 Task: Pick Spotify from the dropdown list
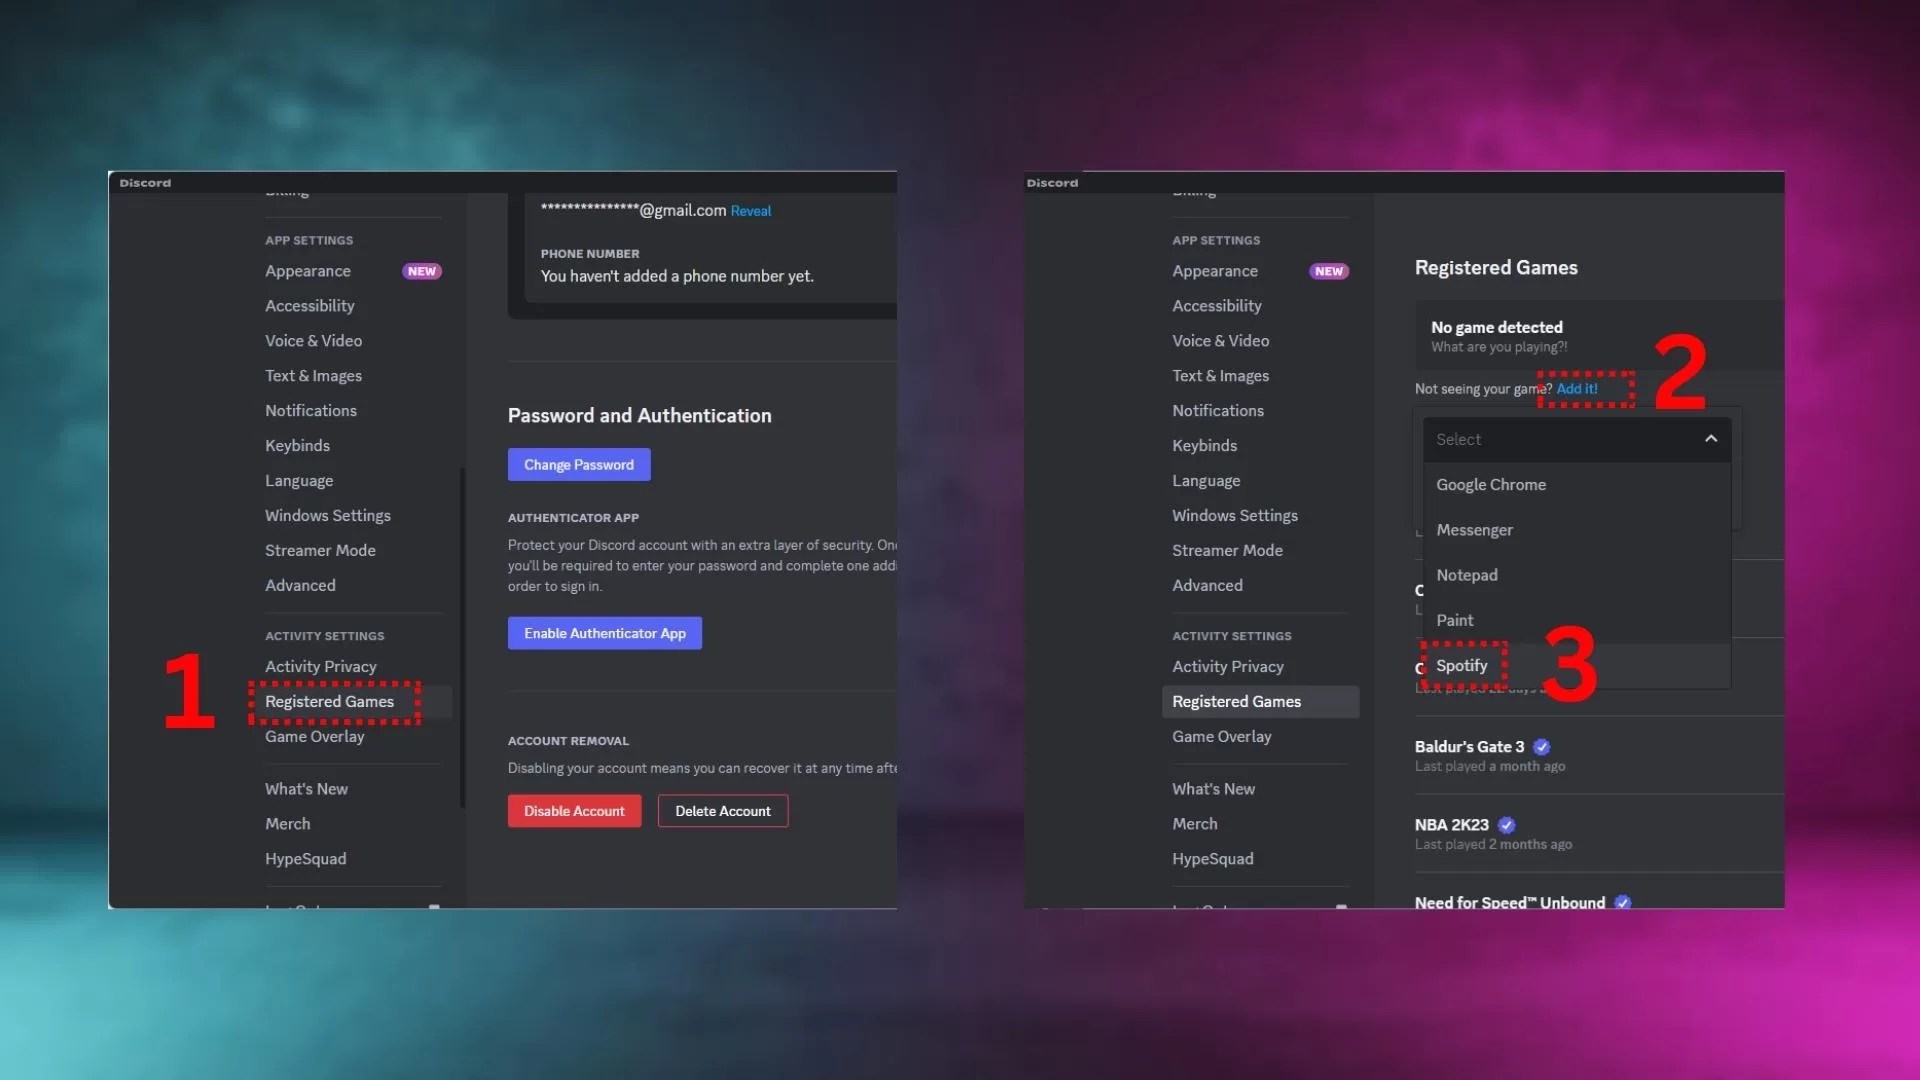pos(1462,665)
